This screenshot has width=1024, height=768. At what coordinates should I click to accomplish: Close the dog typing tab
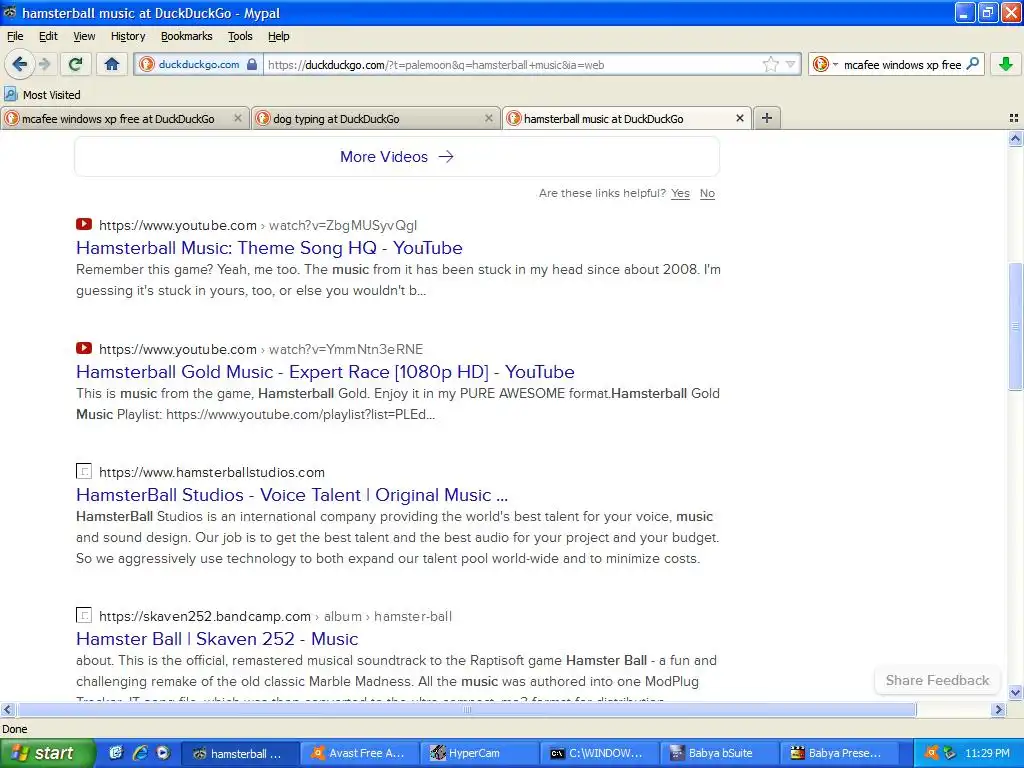pyautogui.click(x=488, y=118)
